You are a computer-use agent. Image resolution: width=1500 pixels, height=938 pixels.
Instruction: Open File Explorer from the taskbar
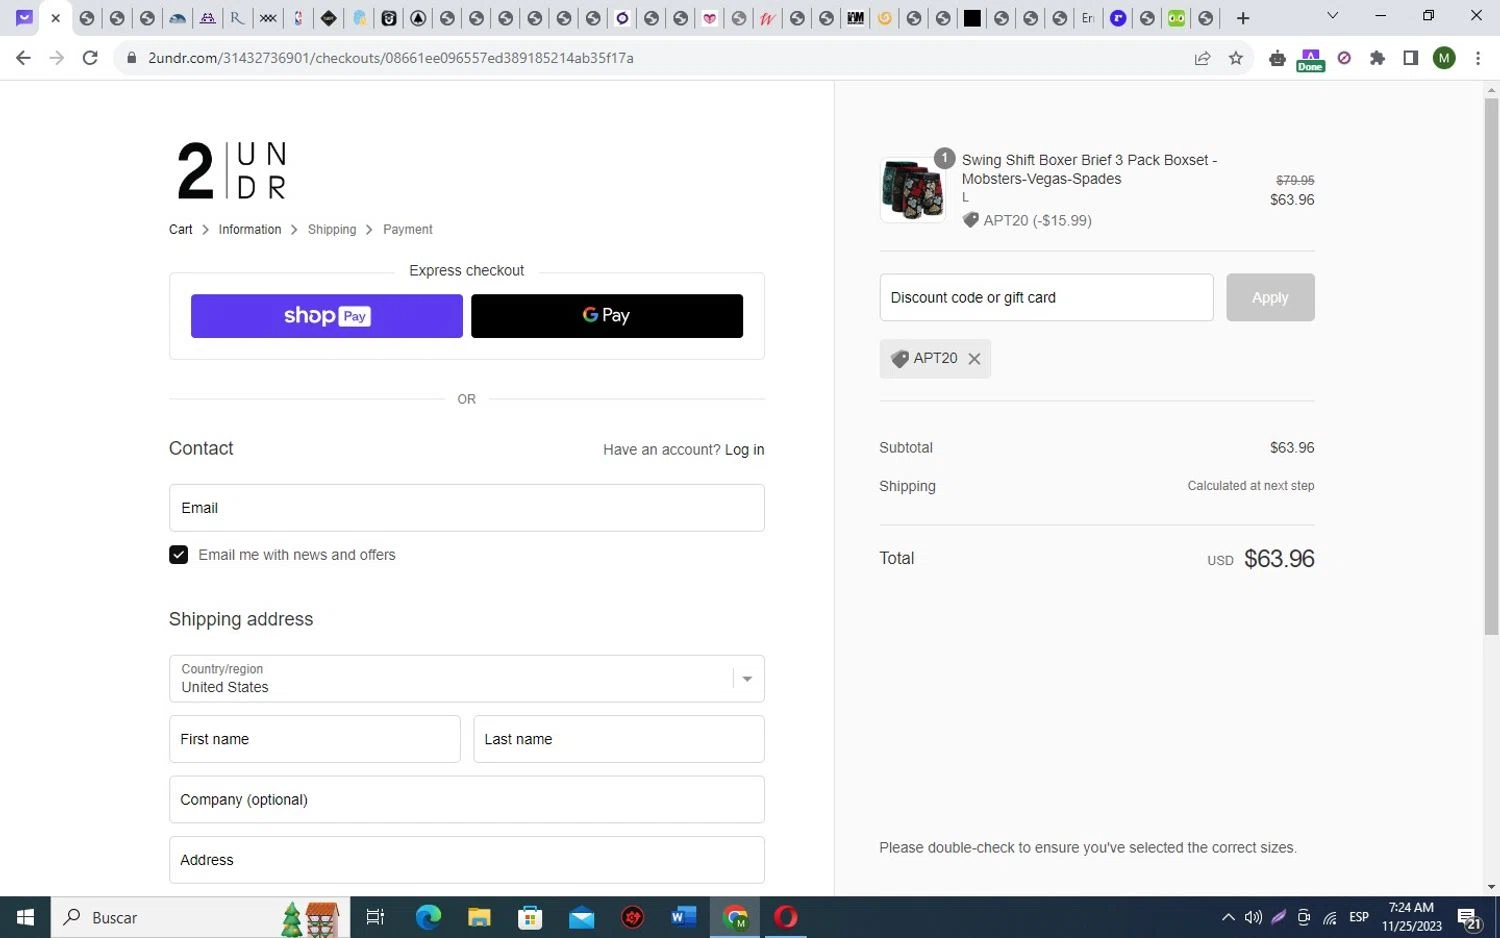pos(479,916)
